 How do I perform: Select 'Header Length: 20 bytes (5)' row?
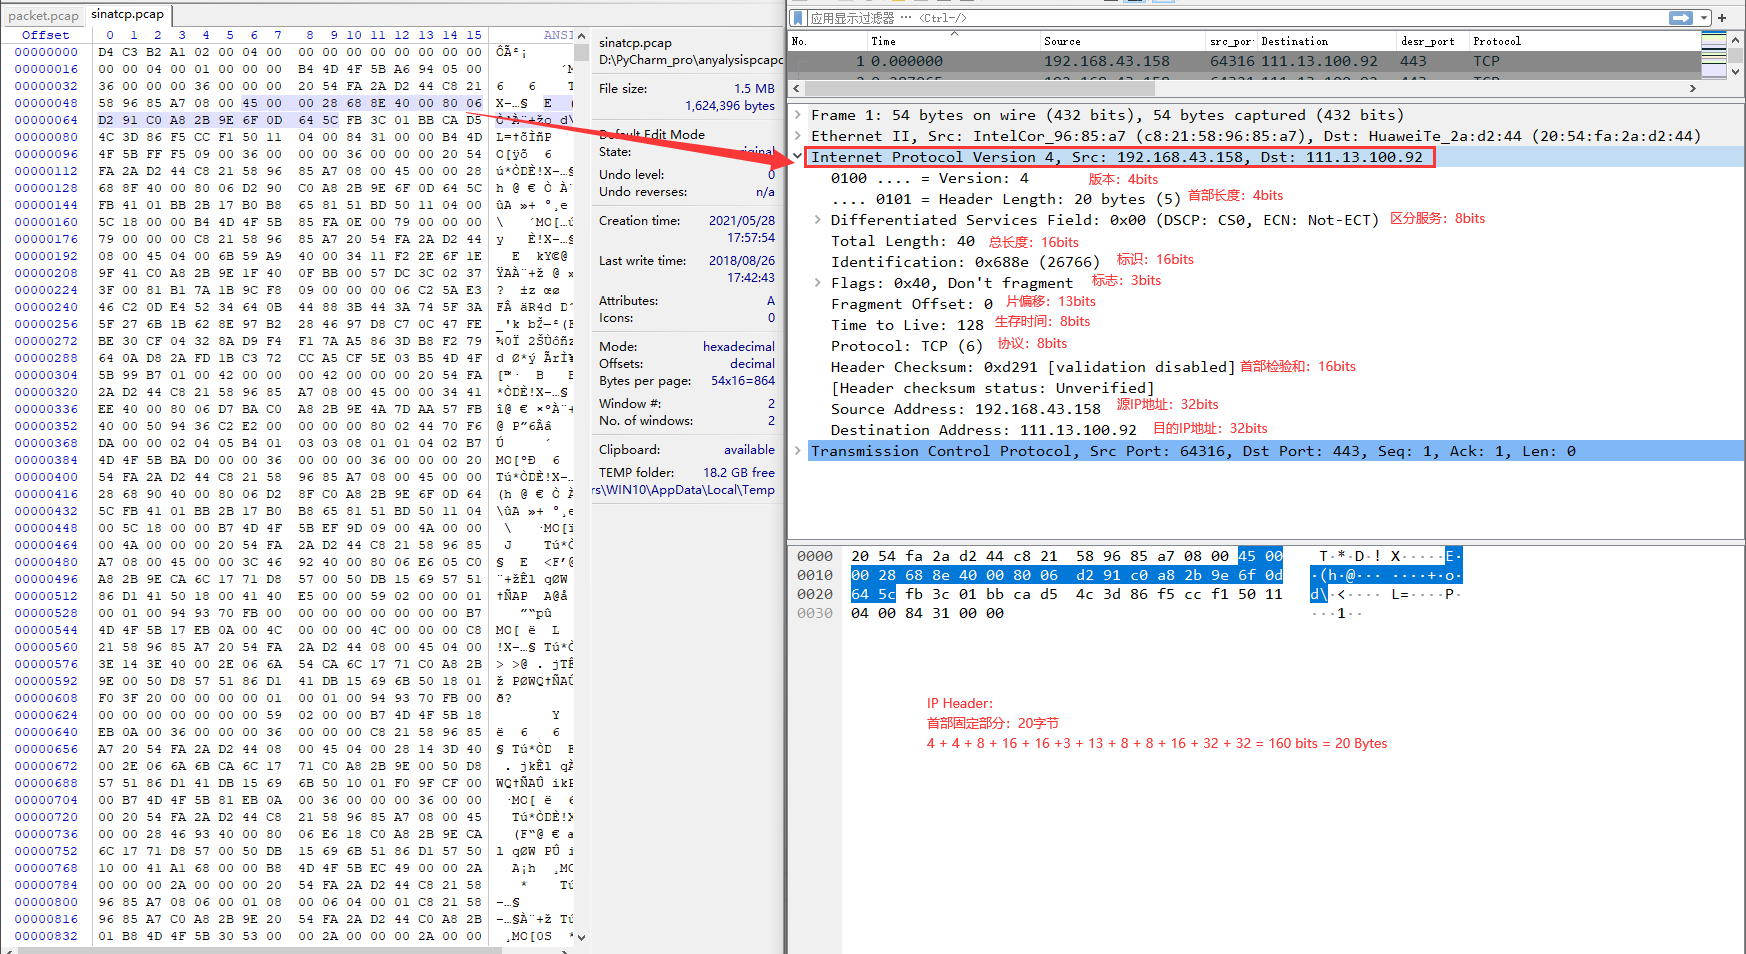[1006, 199]
